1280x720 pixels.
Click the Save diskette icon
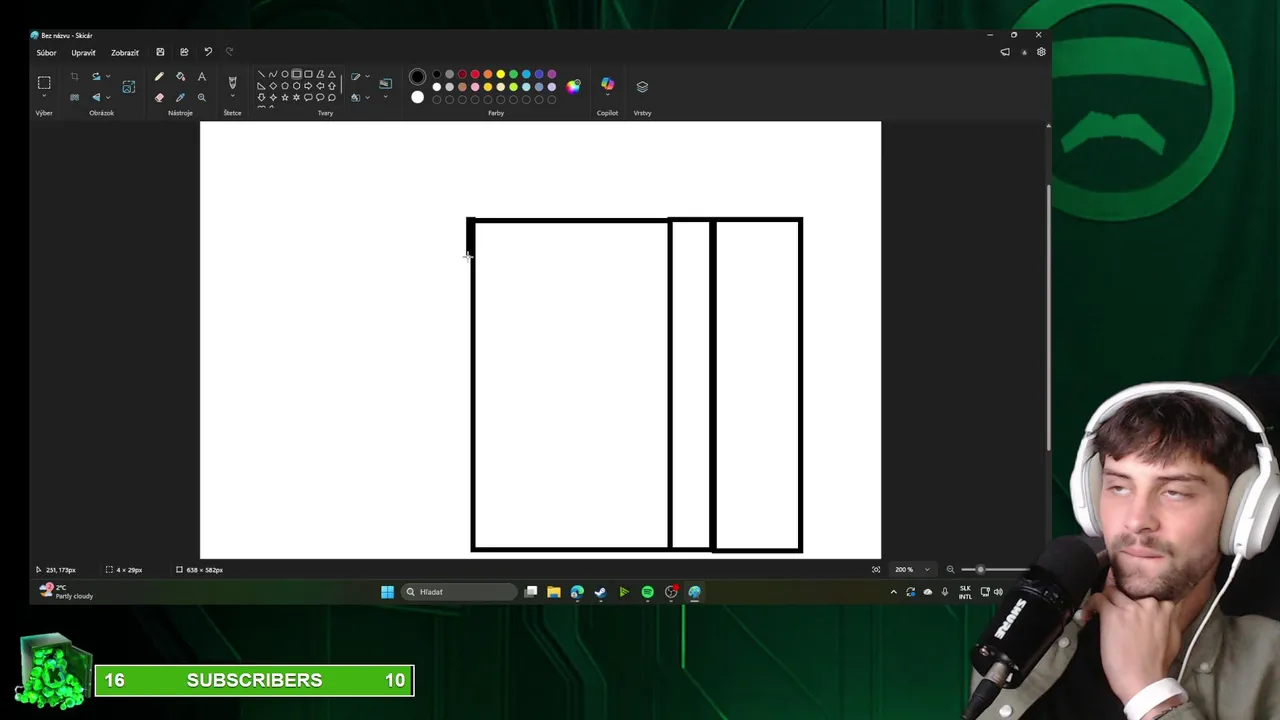[160, 52]
